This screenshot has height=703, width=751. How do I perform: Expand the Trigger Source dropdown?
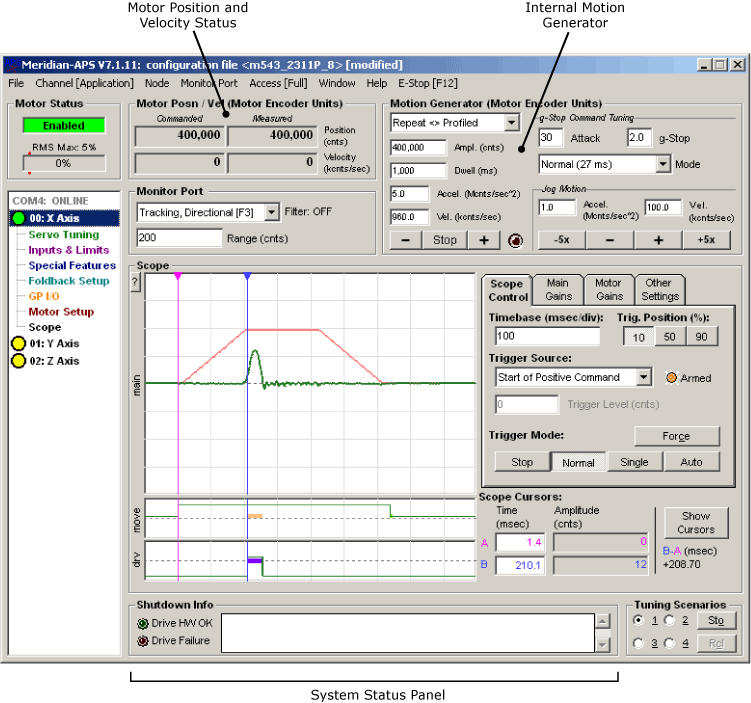pos(643,377)
